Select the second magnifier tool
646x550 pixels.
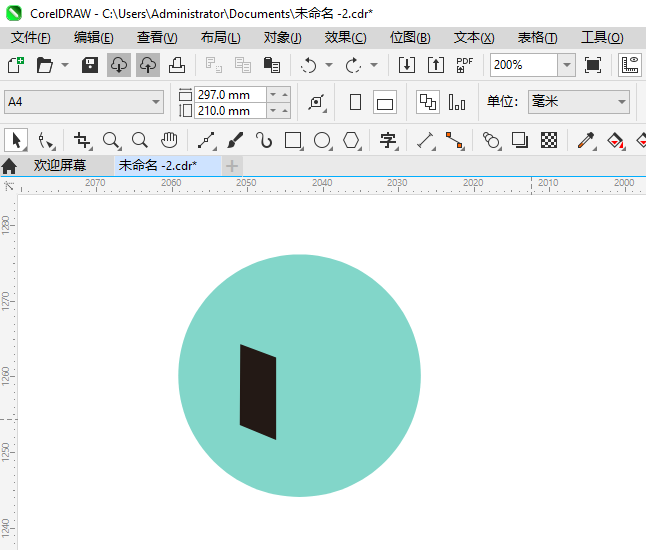(x=140, y=140)
